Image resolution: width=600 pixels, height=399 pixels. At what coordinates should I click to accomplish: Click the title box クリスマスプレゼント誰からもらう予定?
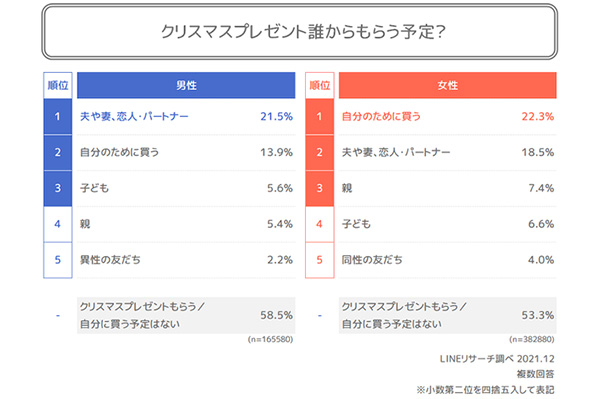(x=300, y=31)
